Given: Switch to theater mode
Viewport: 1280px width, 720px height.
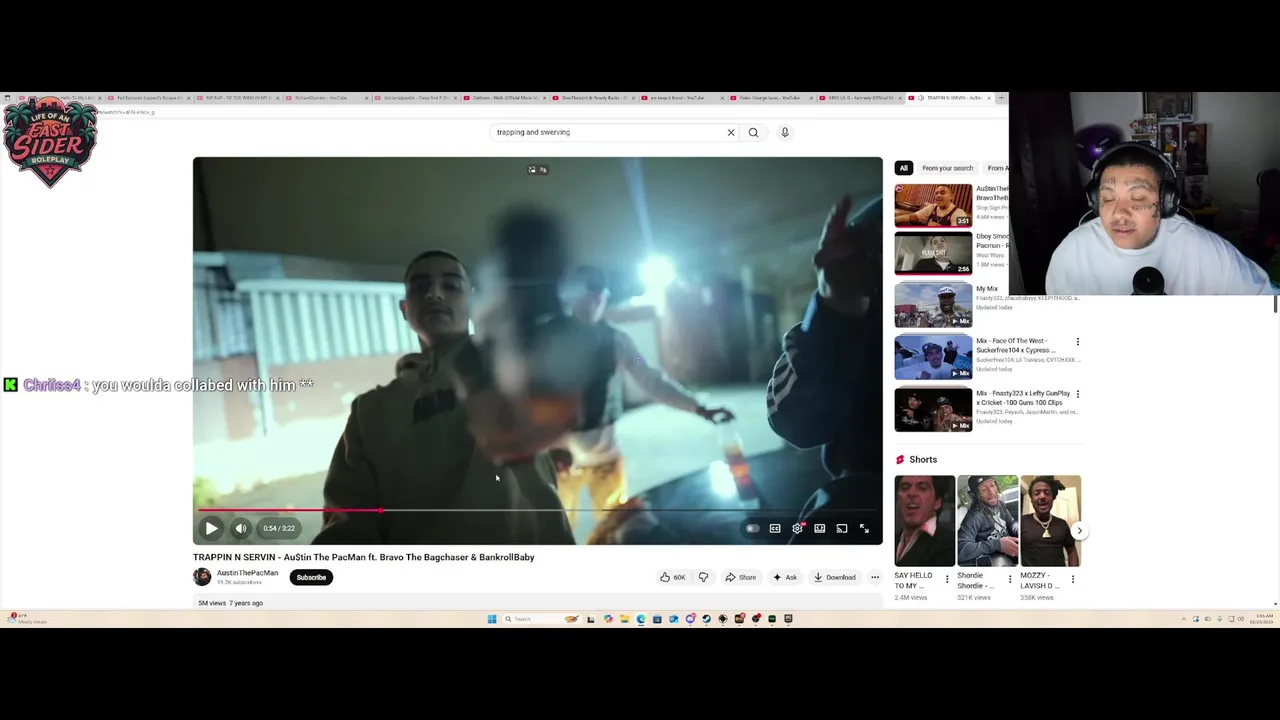Looking at the screenshot, I should (x=819, y=528).
